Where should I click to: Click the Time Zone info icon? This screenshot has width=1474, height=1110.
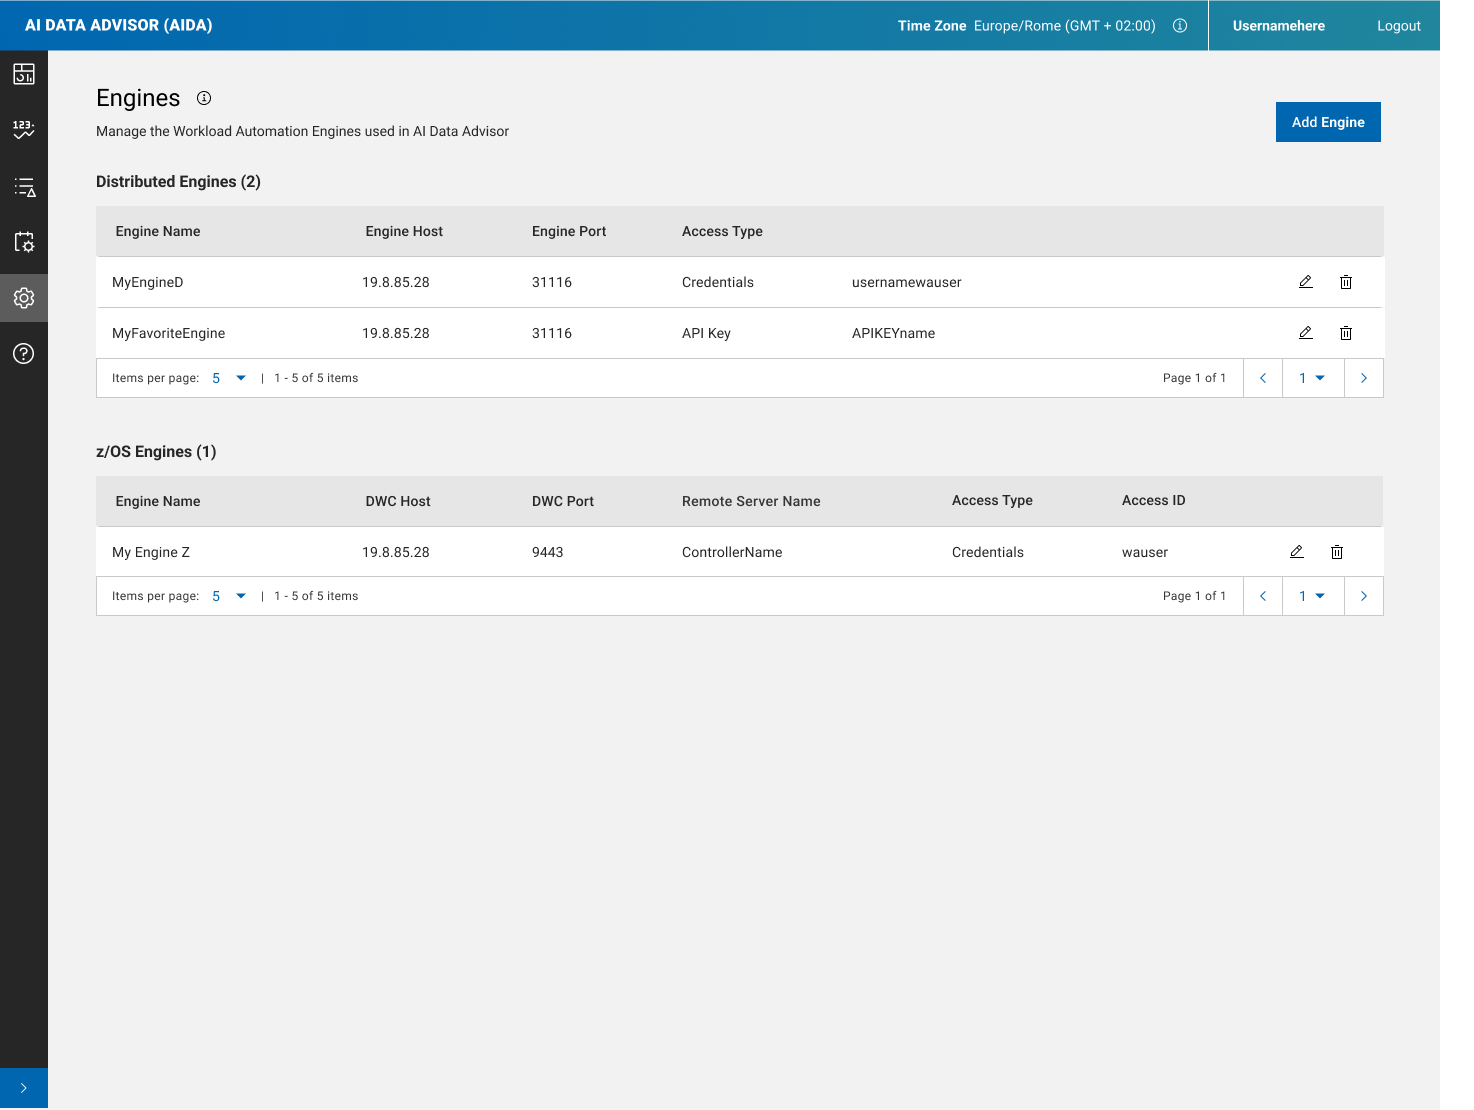1180,26
